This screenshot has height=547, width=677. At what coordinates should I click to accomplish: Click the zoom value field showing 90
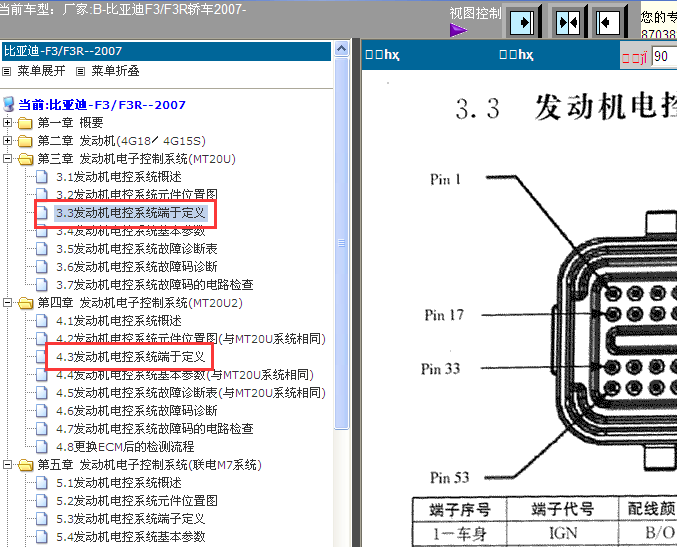[x=664, y=56]
